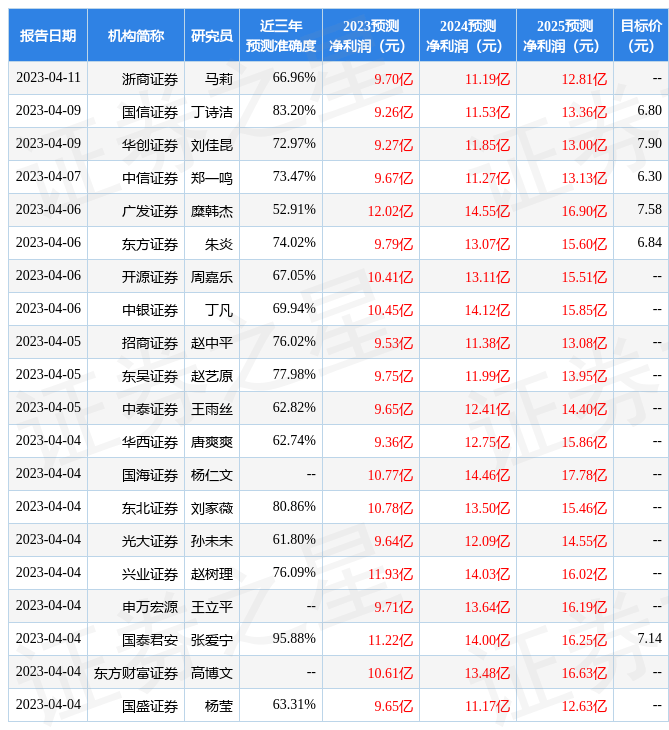The height and width of the screenshot is (730, 669).
Task: Click the 52.91% accuracy value
Action: tap(294, 210)
